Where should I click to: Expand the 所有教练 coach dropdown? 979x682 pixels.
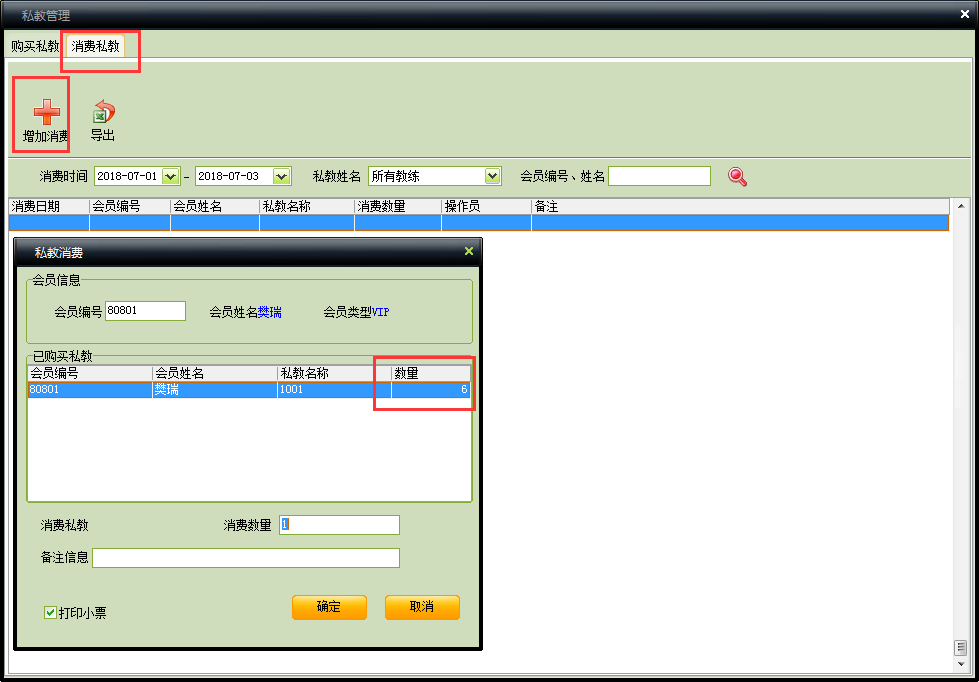pyautogui.click(x=492, y=176)
